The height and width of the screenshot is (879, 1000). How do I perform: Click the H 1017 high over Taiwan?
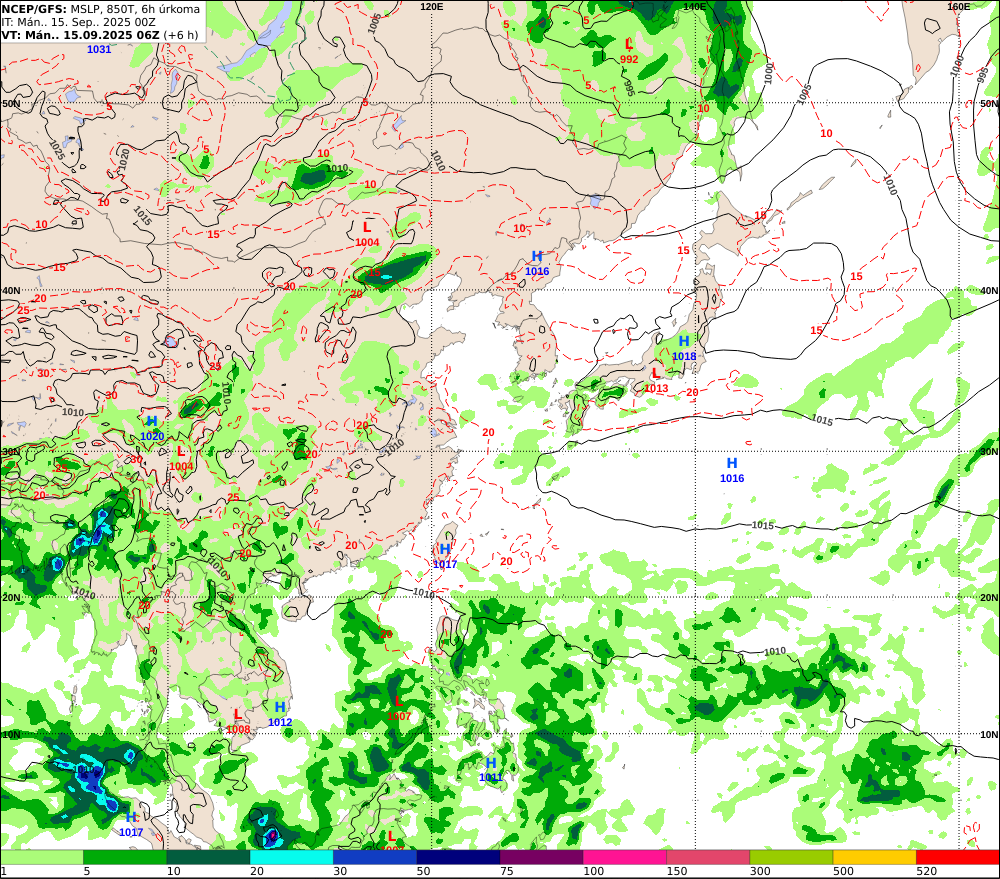point(445,556)
